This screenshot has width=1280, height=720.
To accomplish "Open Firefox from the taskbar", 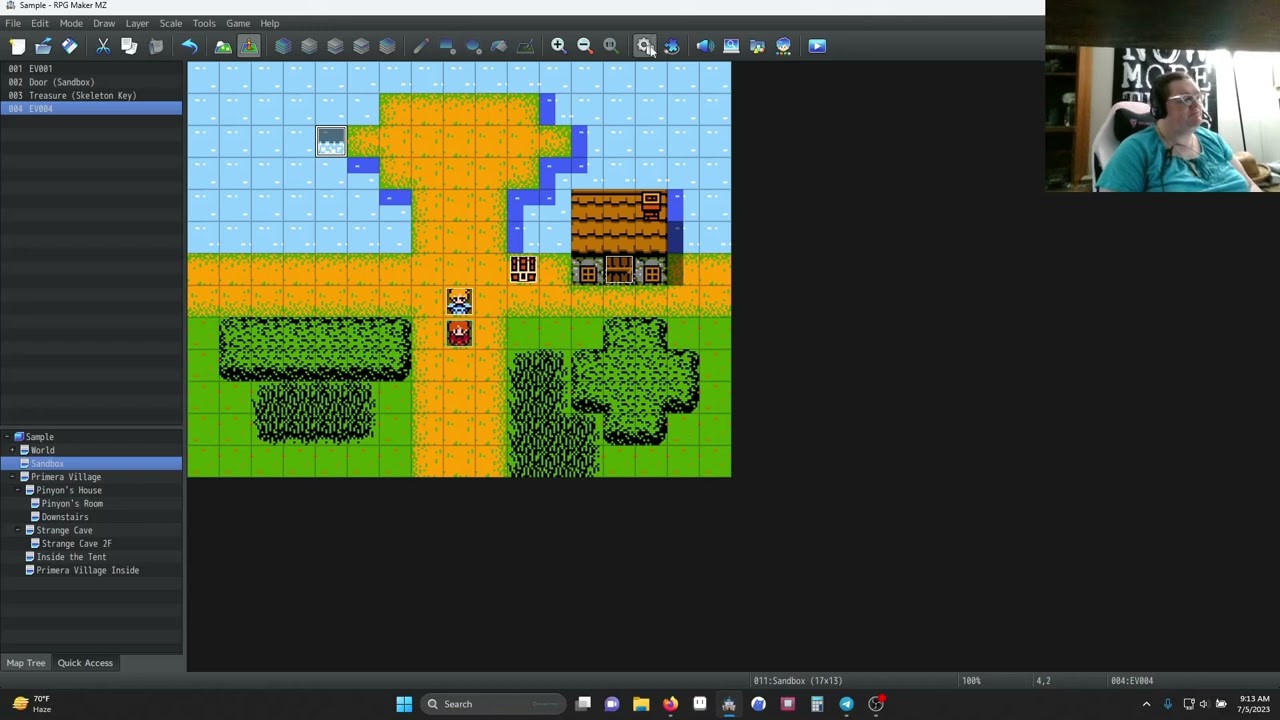I will pos(670,704).
